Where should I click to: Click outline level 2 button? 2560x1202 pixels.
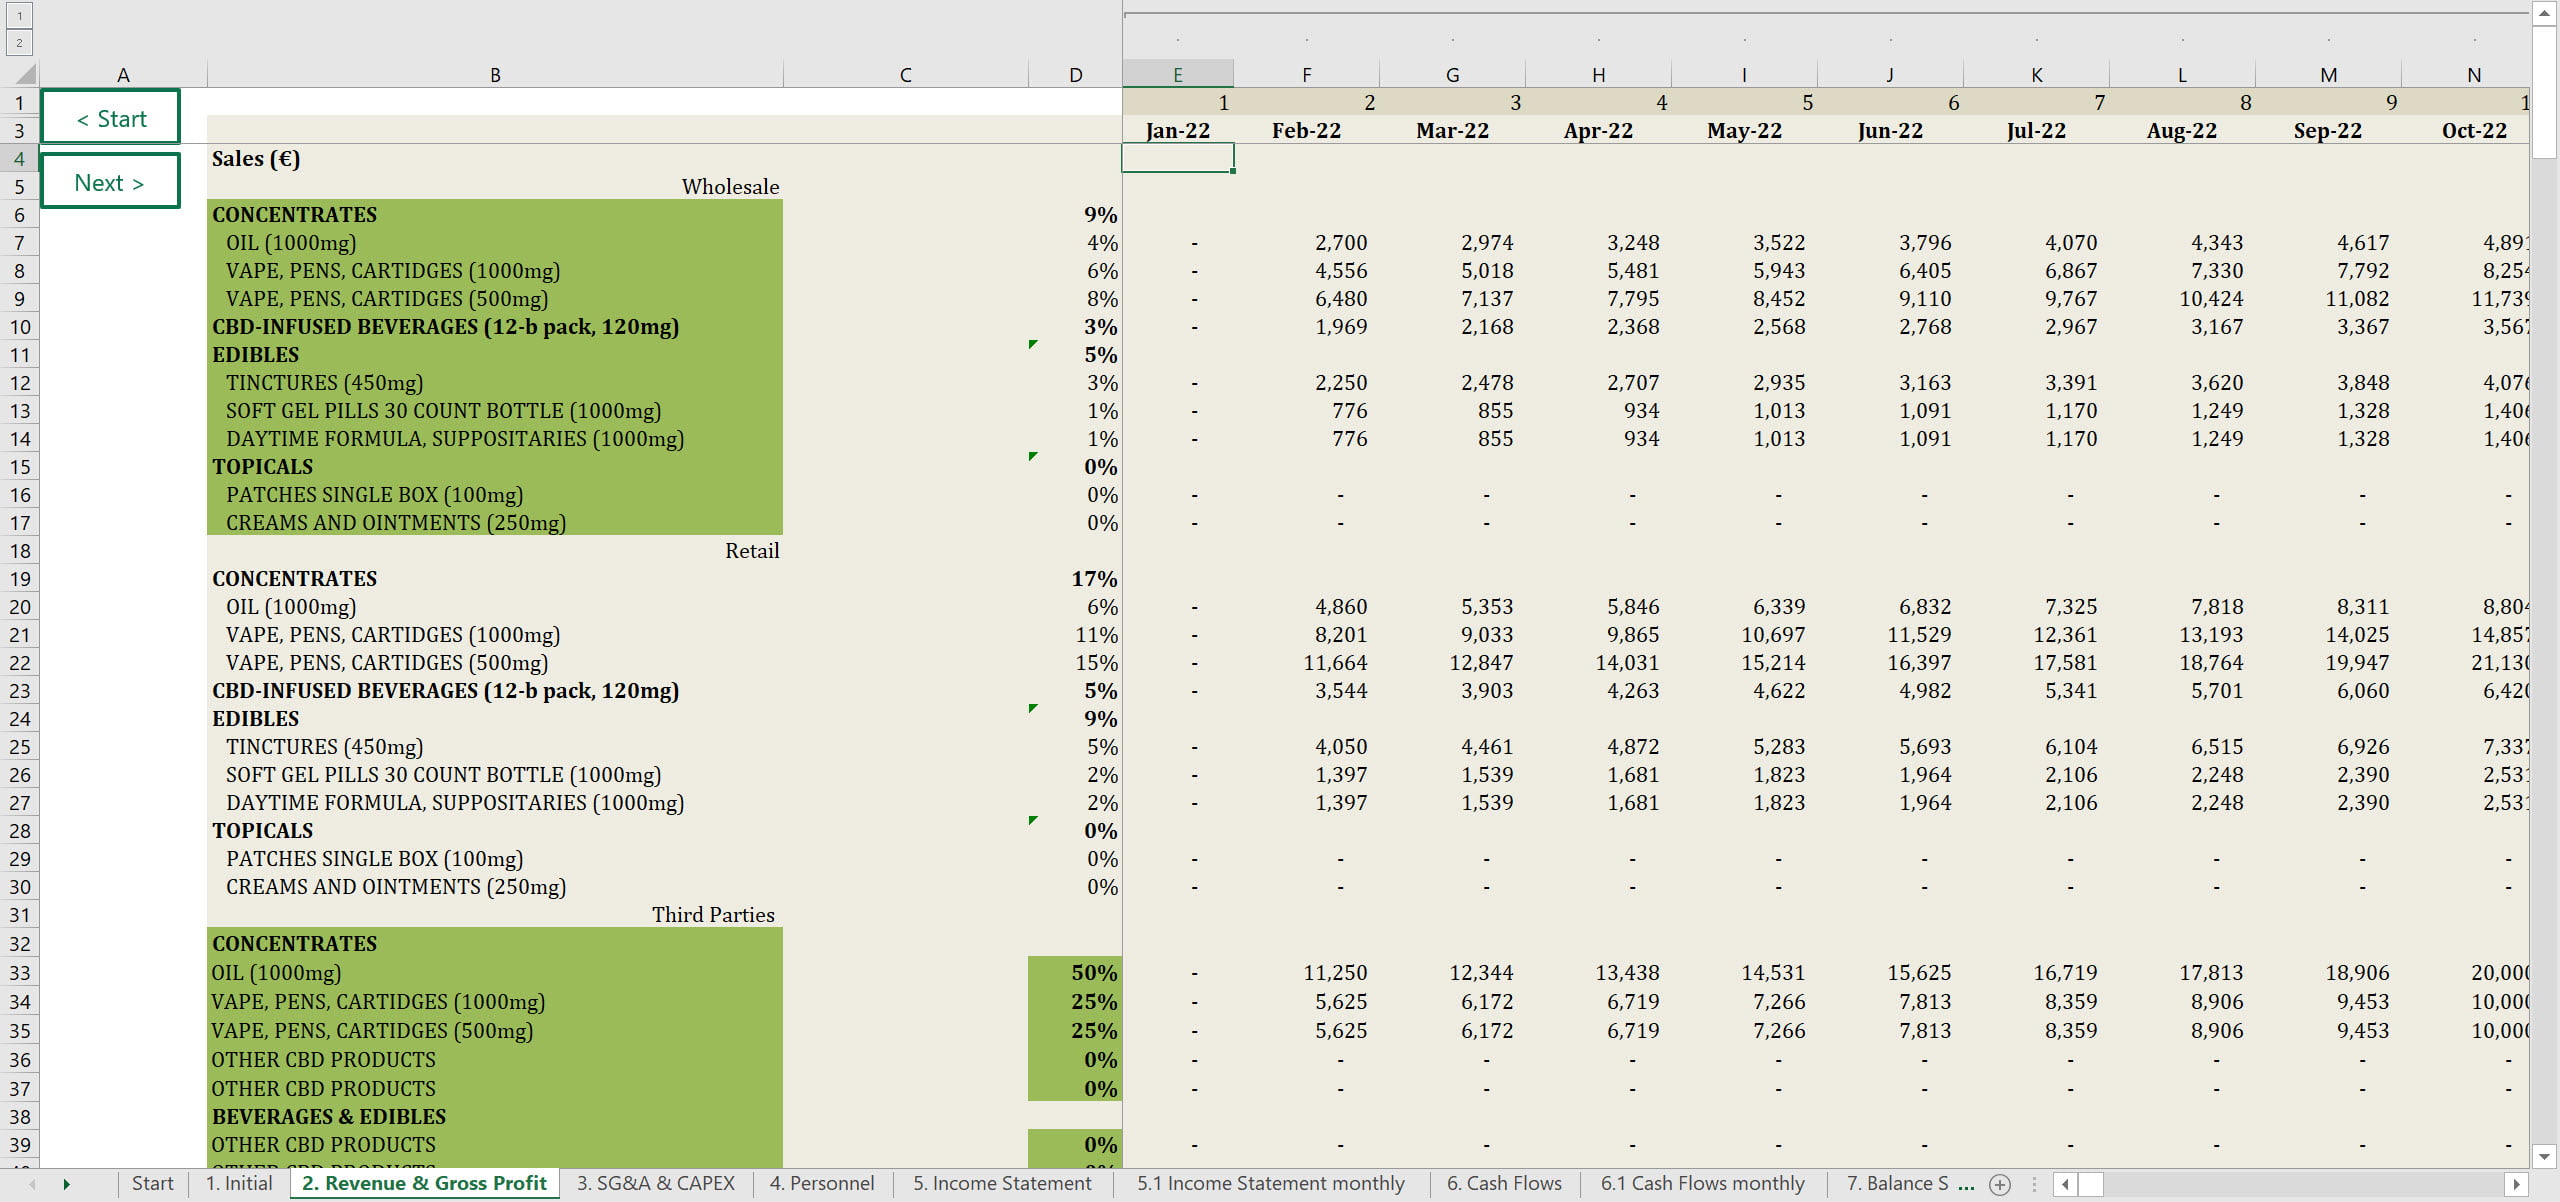19,42
